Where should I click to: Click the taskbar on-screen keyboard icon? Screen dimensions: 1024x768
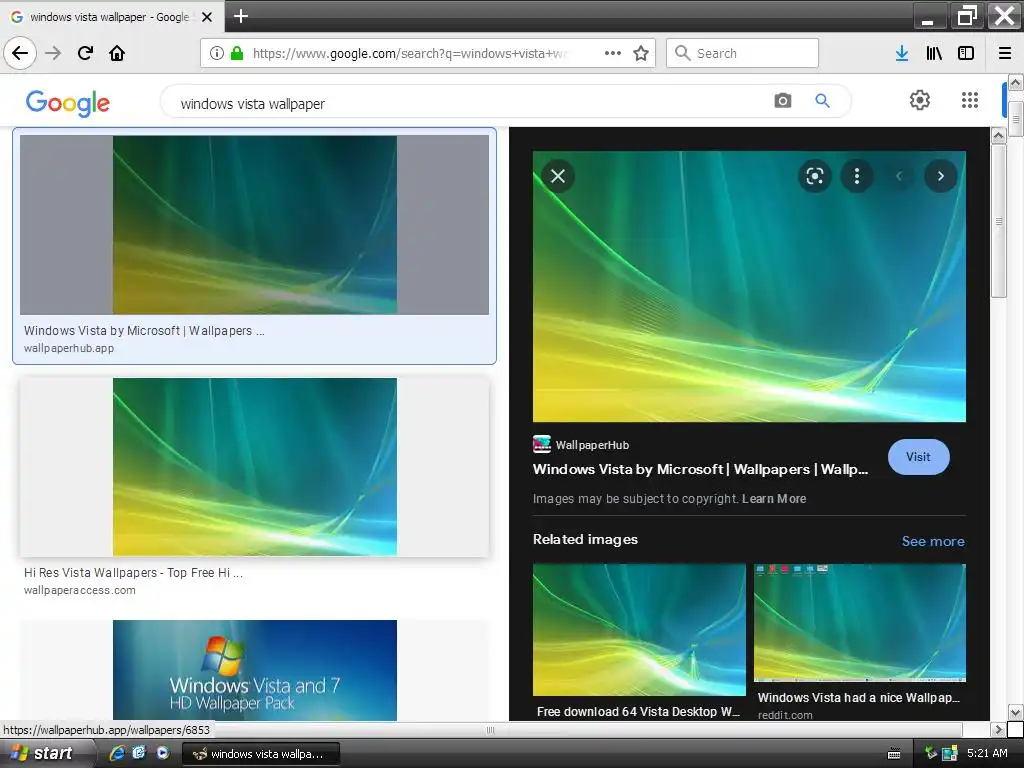[894, 754]
